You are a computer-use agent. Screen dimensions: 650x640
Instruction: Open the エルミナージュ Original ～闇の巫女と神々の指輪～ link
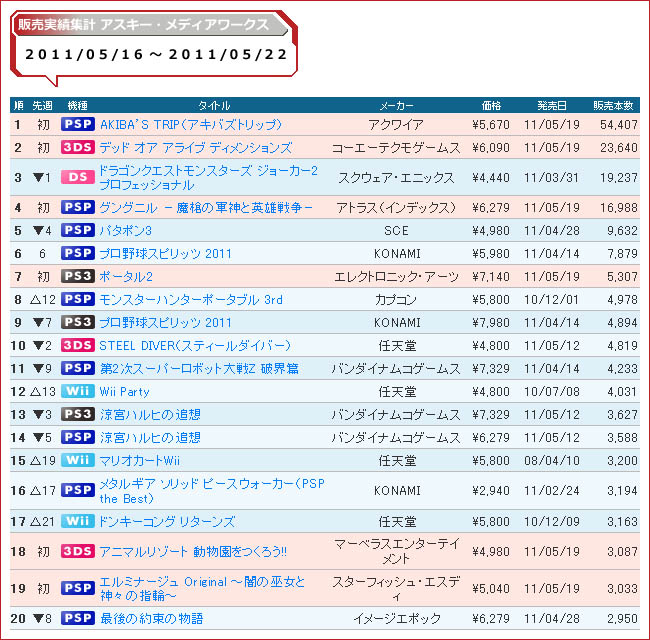[x=202, y=588]
